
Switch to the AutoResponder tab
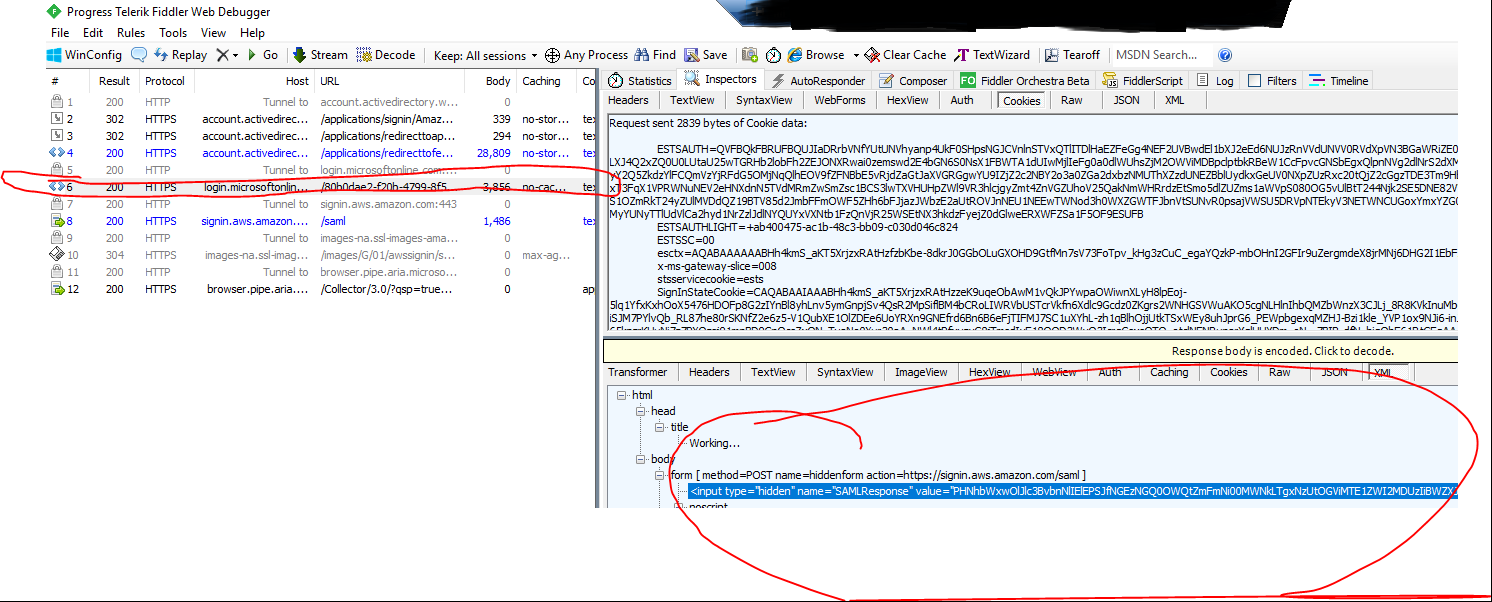817,81
